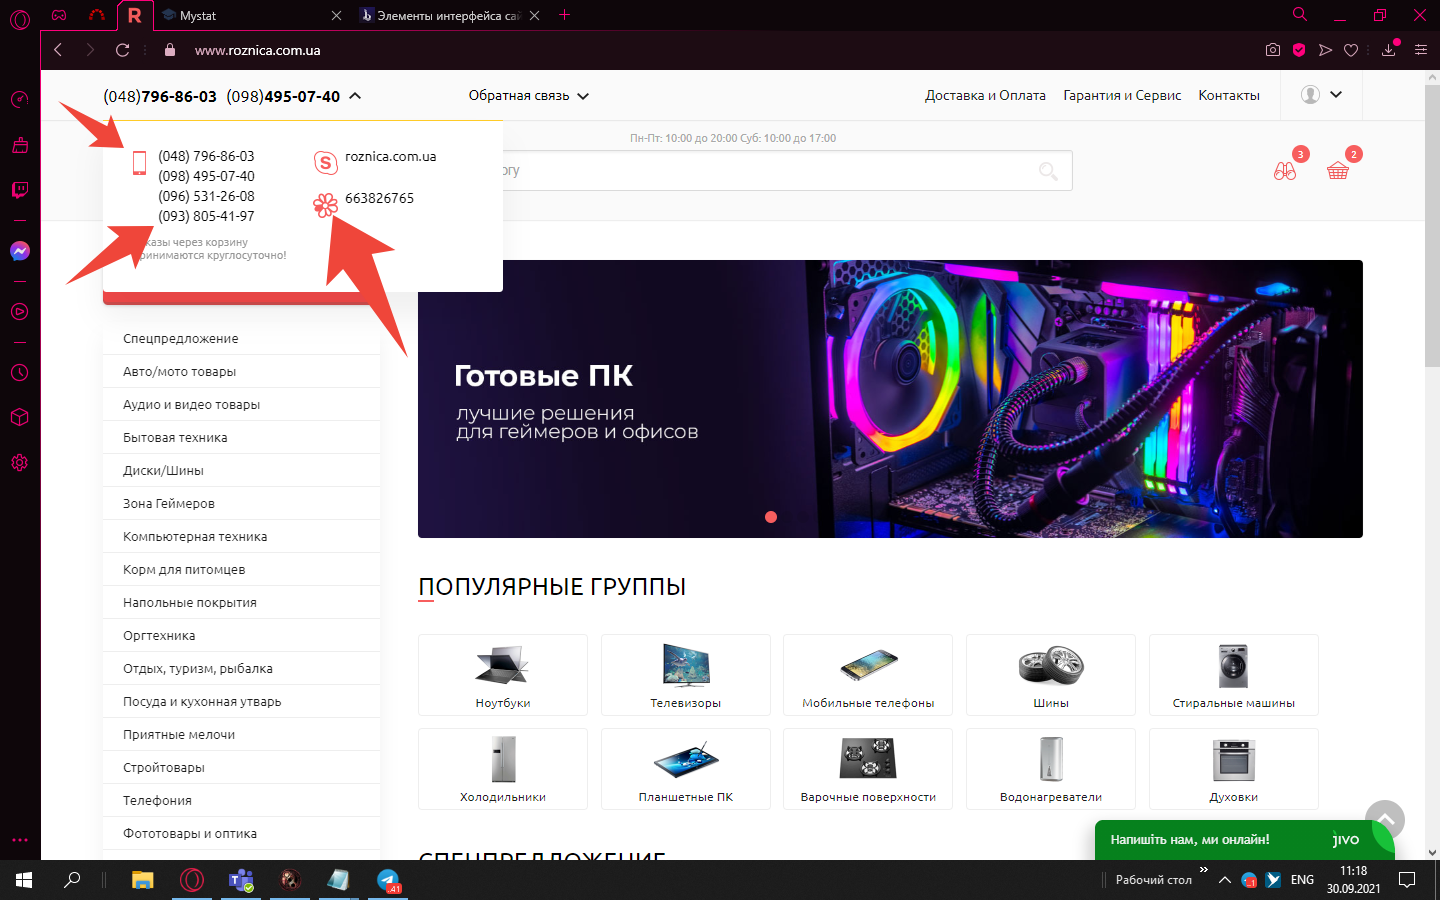
Task: Open the Контакты page link
Action: pos(1228,96)
